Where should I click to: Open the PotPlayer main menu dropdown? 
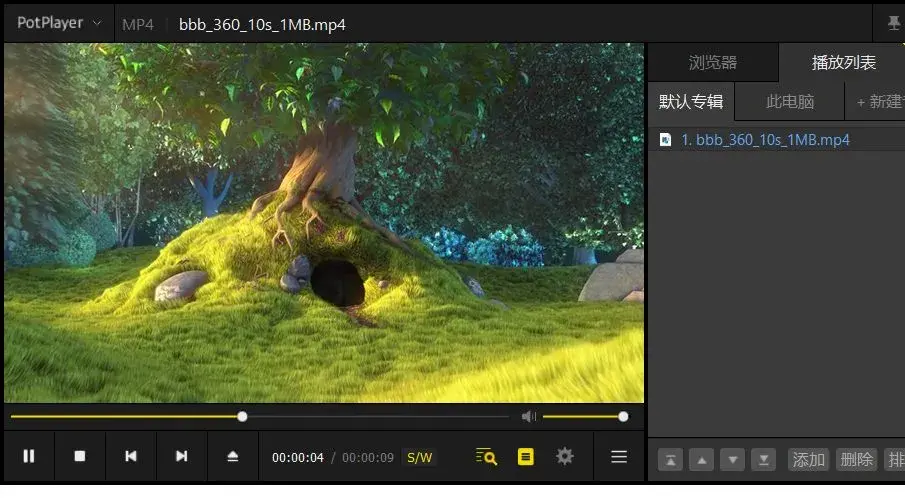coord(59,23)
